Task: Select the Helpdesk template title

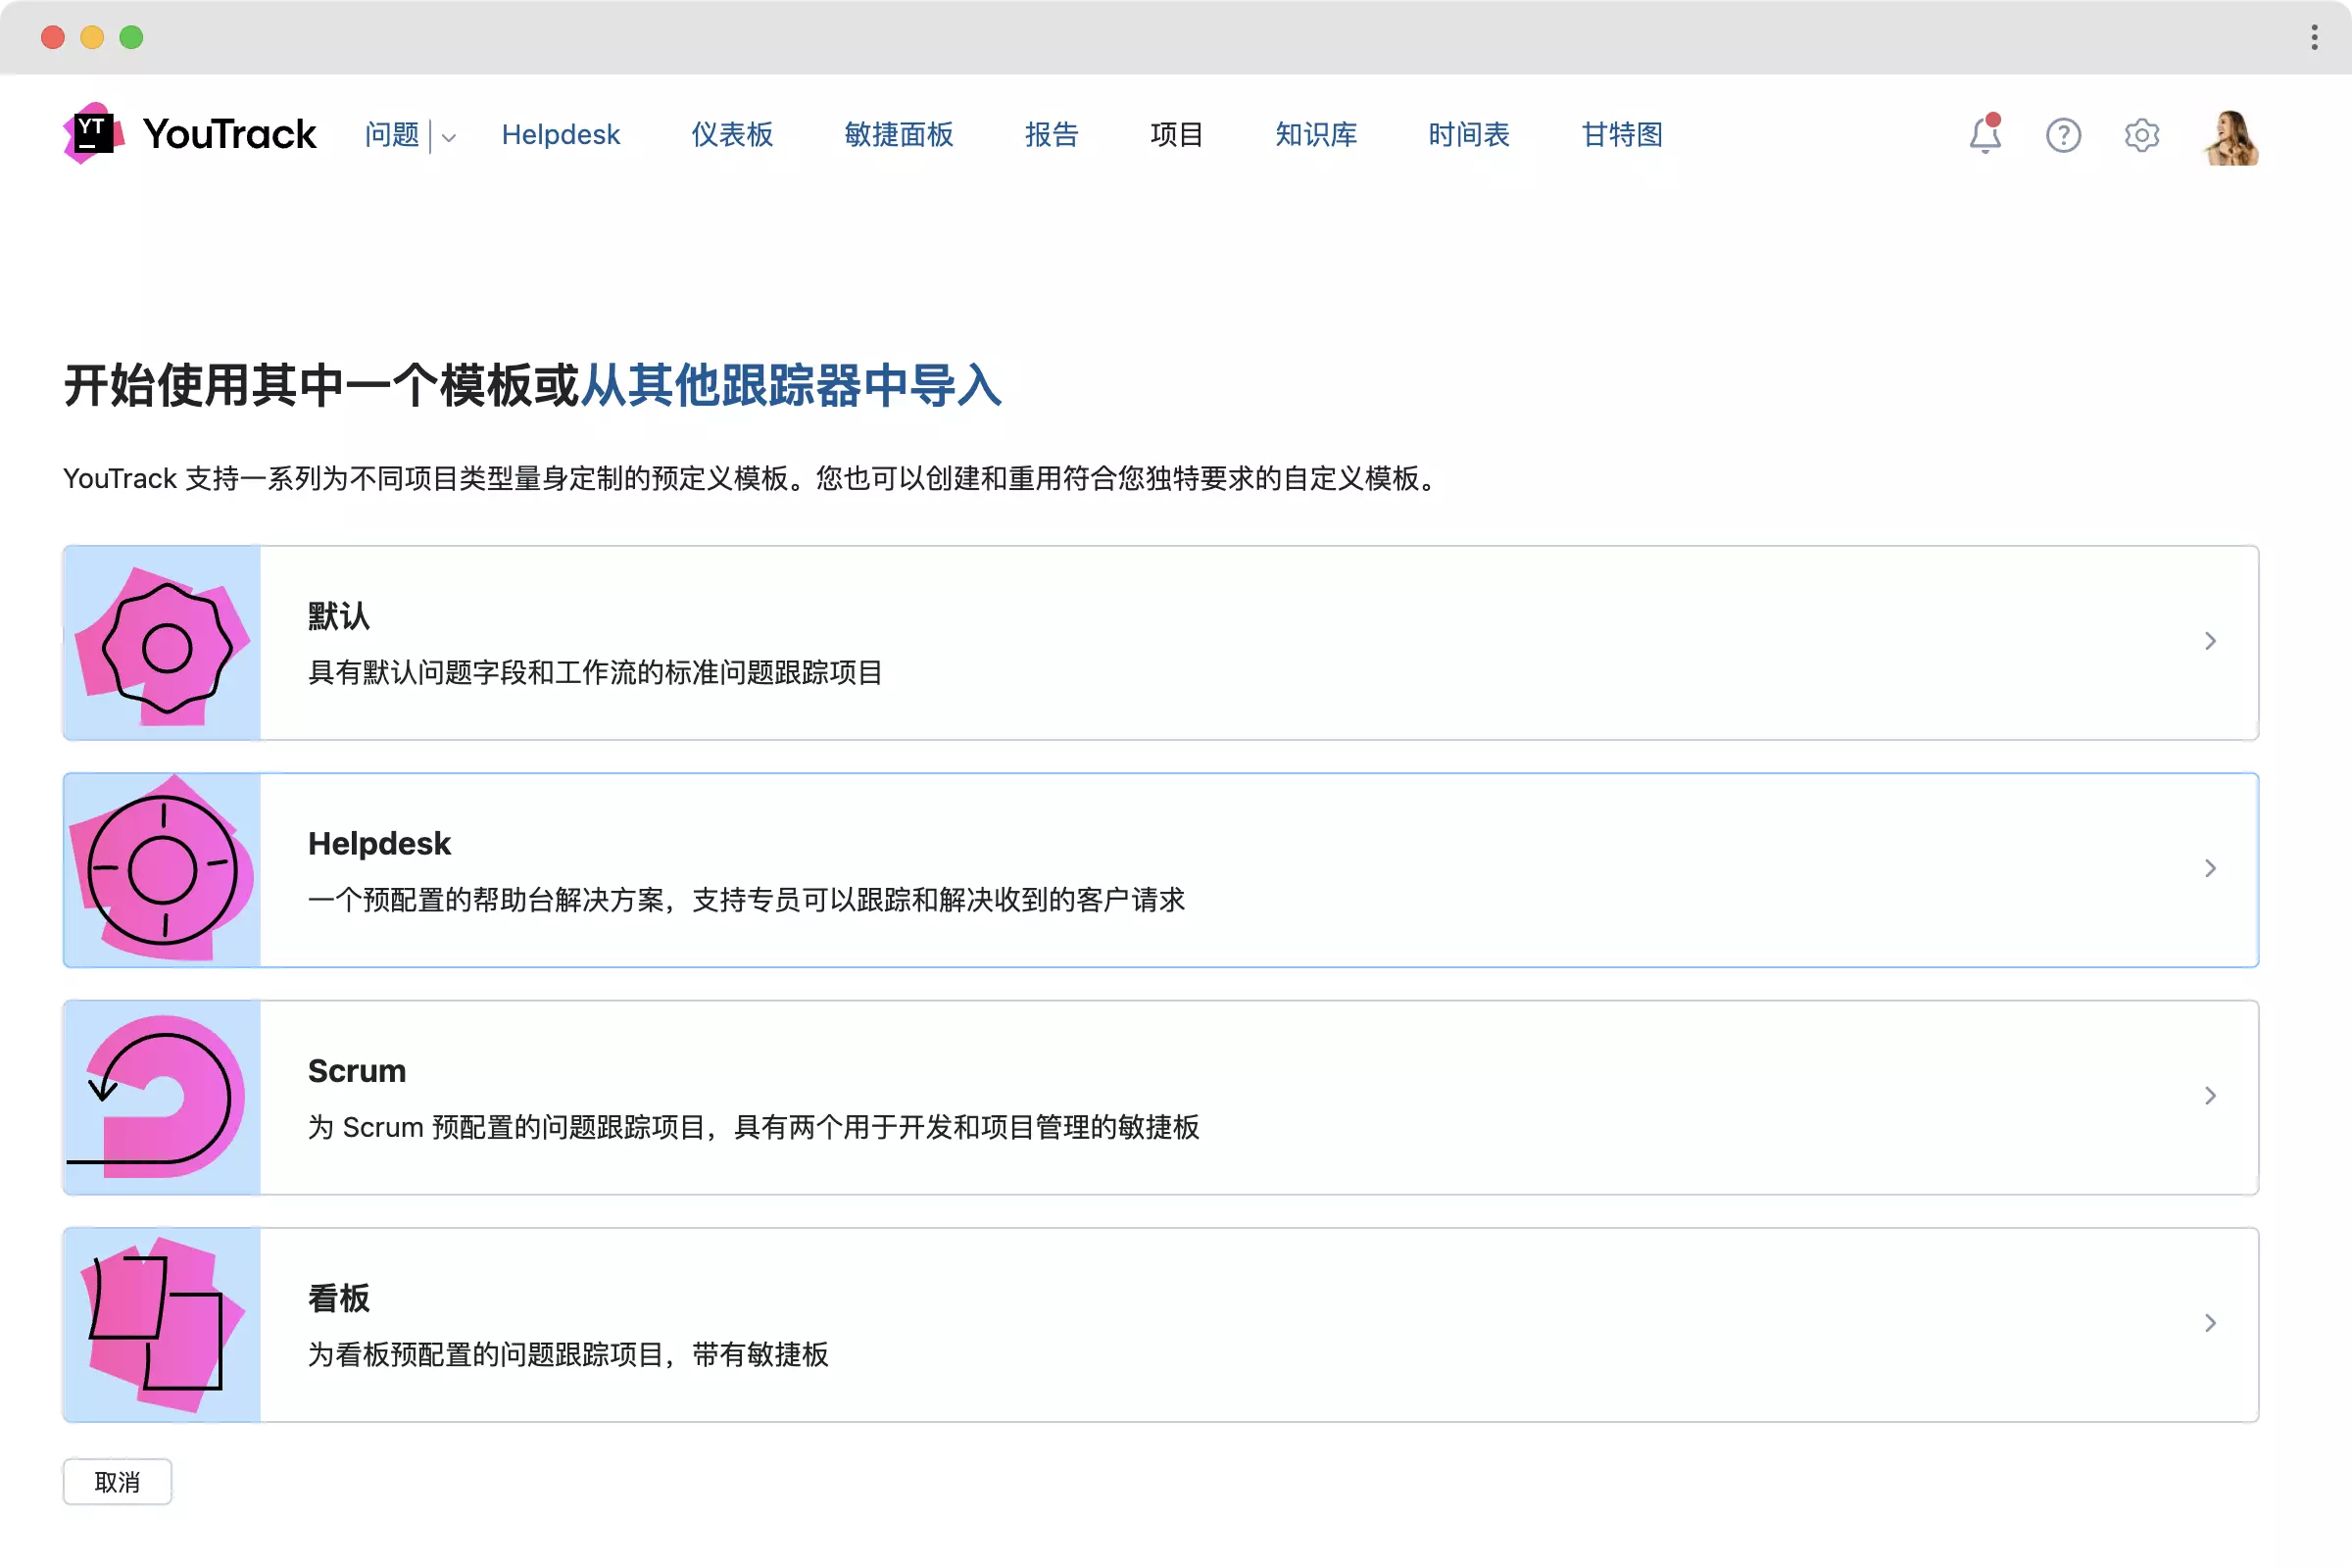Action: (379, 843)
